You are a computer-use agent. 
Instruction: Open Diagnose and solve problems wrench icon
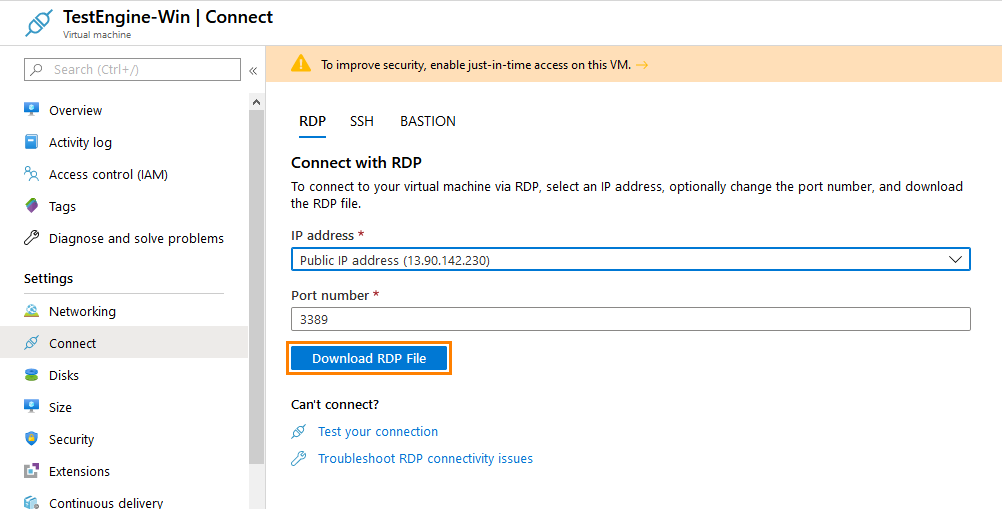click(x=31, y=238)
